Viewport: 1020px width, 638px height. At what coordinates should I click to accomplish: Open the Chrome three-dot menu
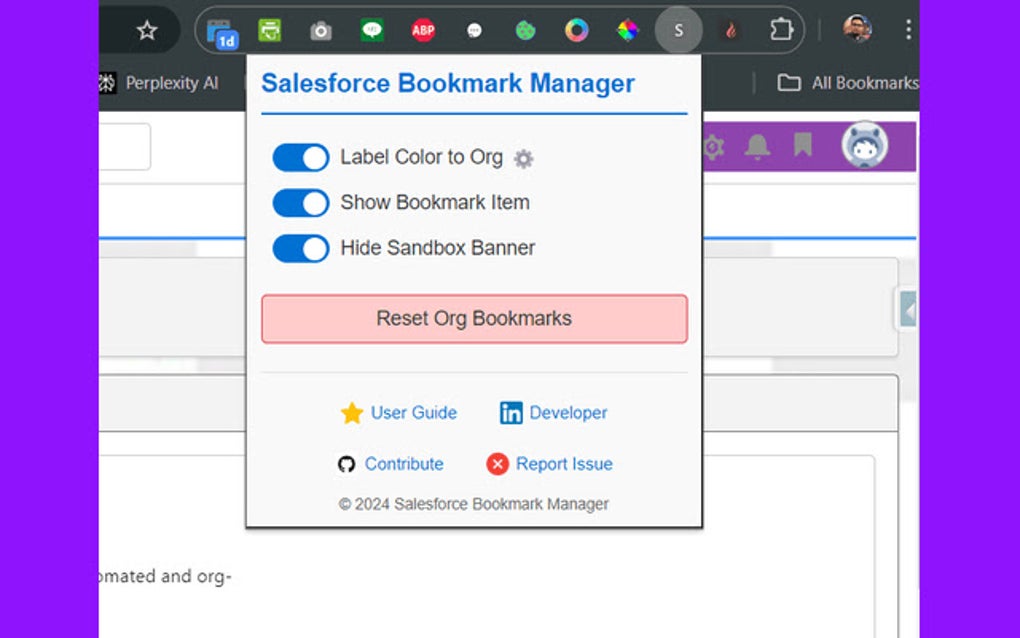[908, 30]
